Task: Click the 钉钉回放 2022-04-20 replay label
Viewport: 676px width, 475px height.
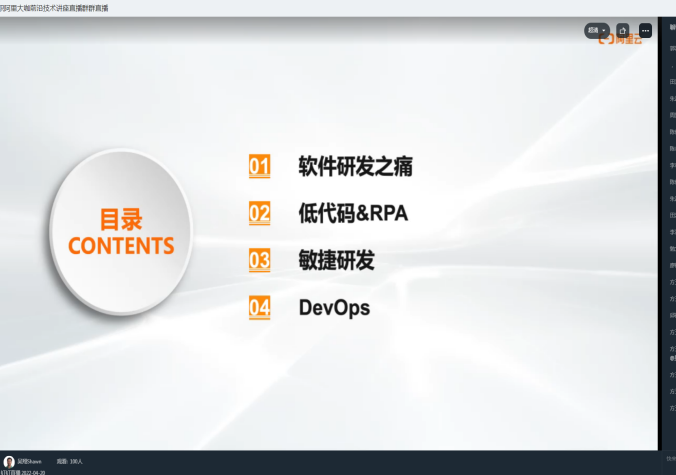Action: 23,471
